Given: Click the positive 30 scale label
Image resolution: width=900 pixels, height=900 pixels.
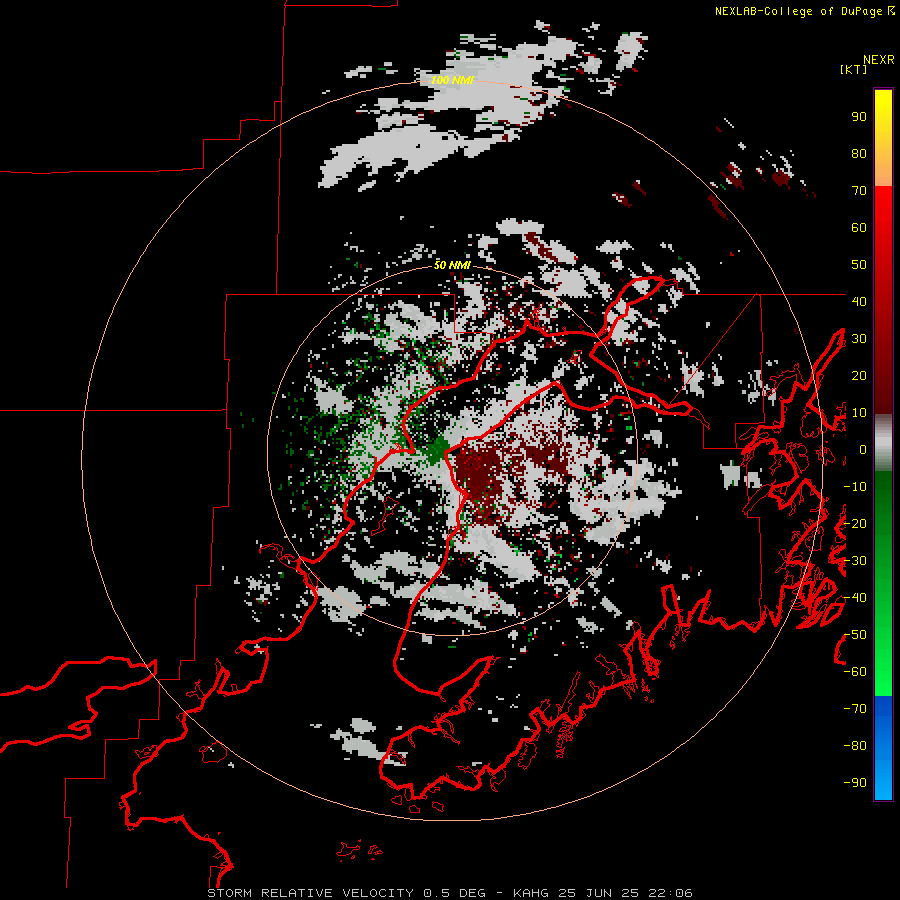Looking at the screenshot, I should 859,339.
